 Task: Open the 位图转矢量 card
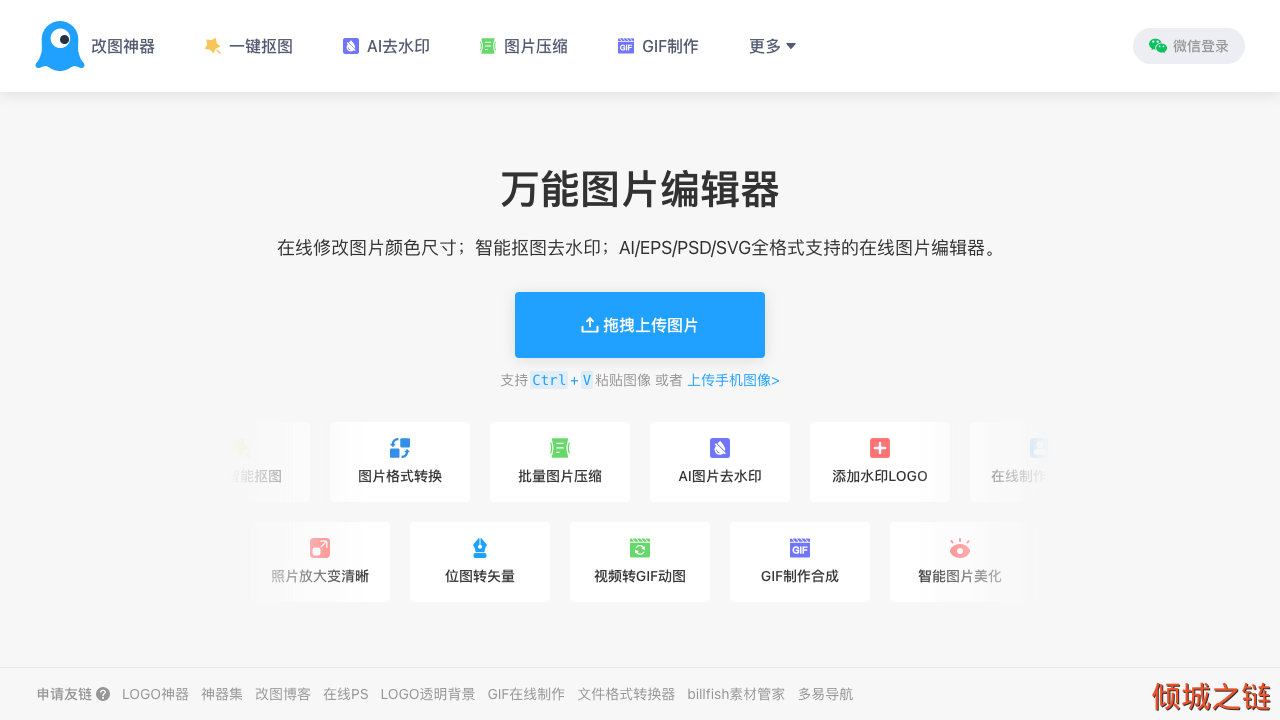[x=480, y=562]
